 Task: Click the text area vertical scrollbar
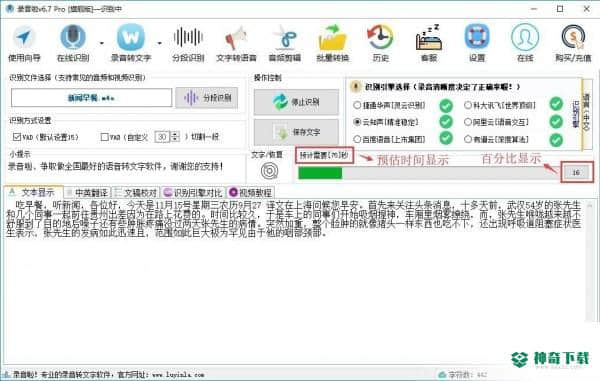point(590,261)
